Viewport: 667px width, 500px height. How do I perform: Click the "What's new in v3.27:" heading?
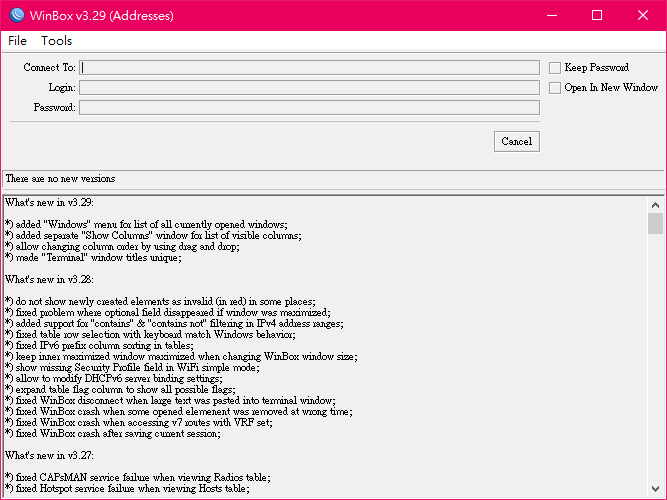click(x=49, y=455)
